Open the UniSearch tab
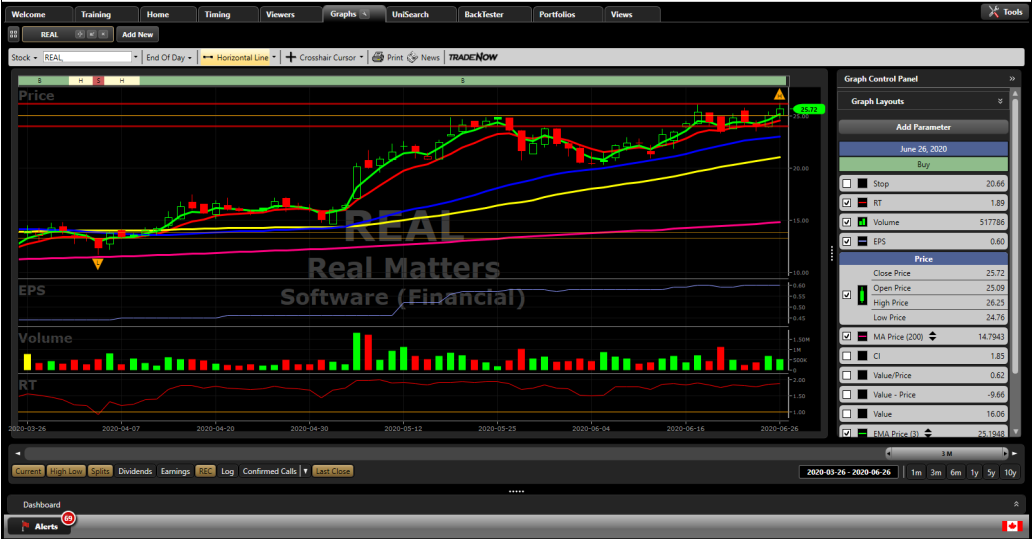The width and height of the screenshot is (1032, 539). (x=421, y=14)
